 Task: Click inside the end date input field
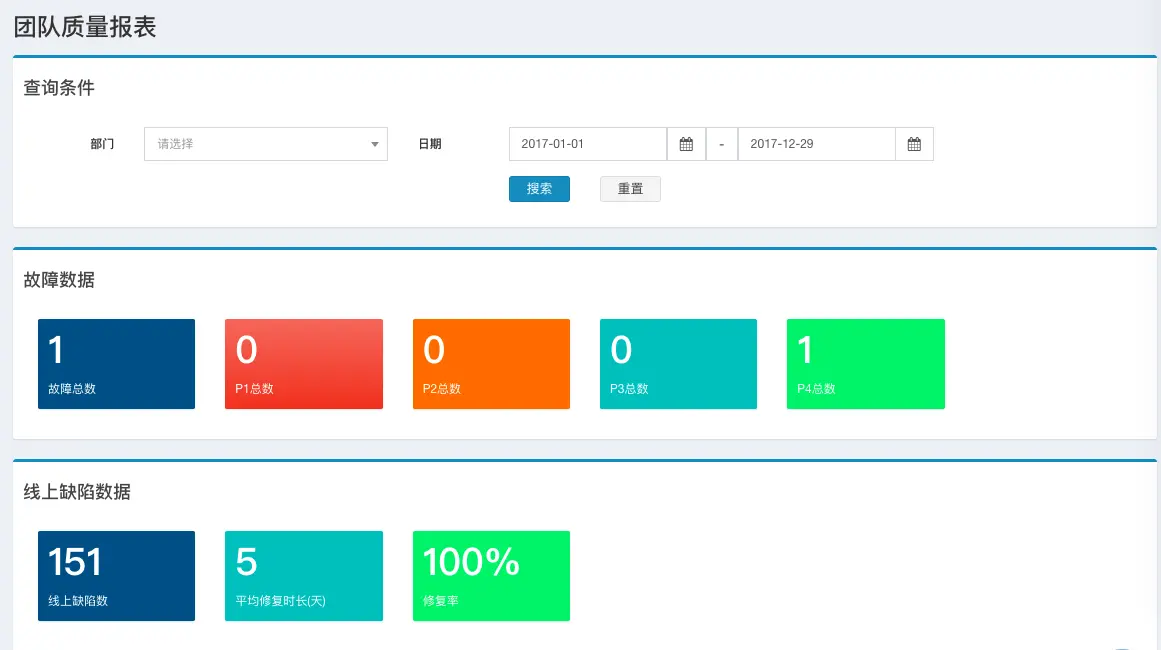pos(815,143)
